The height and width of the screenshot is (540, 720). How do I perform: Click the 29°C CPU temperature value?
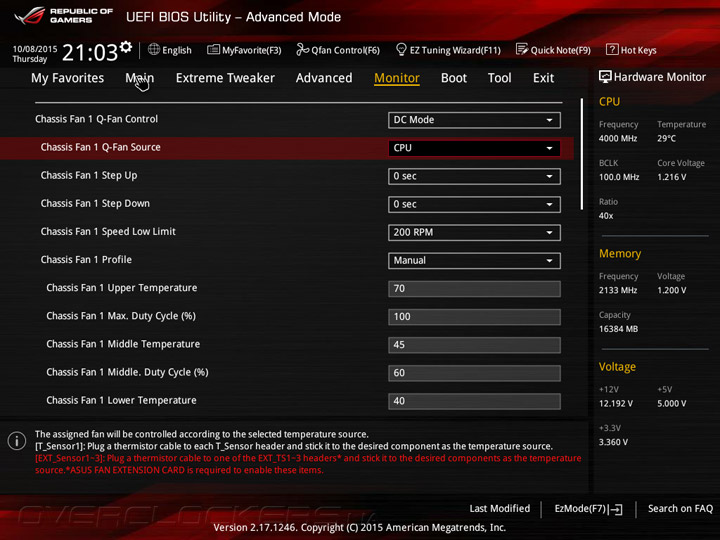point(666,138)
